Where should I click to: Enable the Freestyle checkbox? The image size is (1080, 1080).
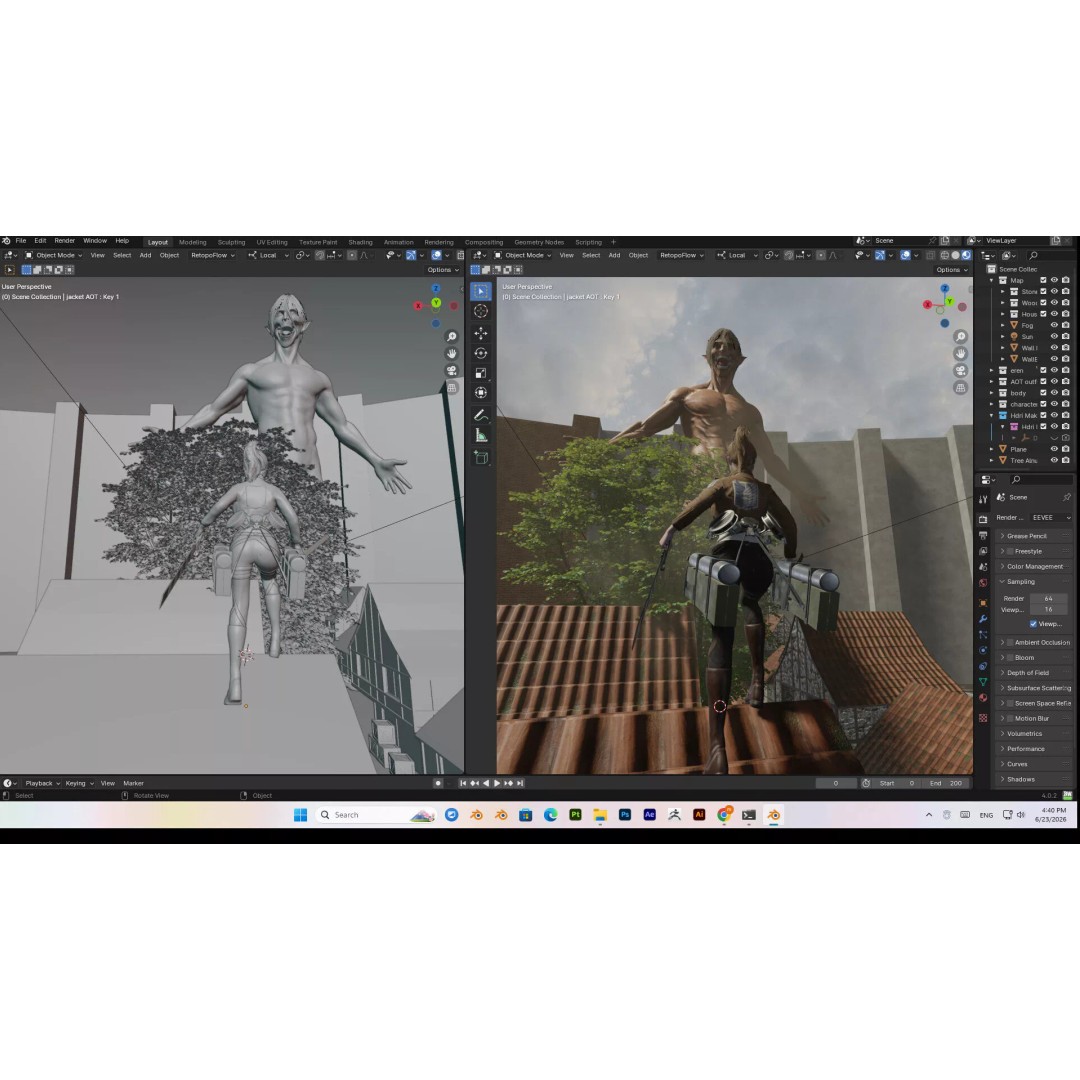pyautogui.click(x=1010, y=552)
